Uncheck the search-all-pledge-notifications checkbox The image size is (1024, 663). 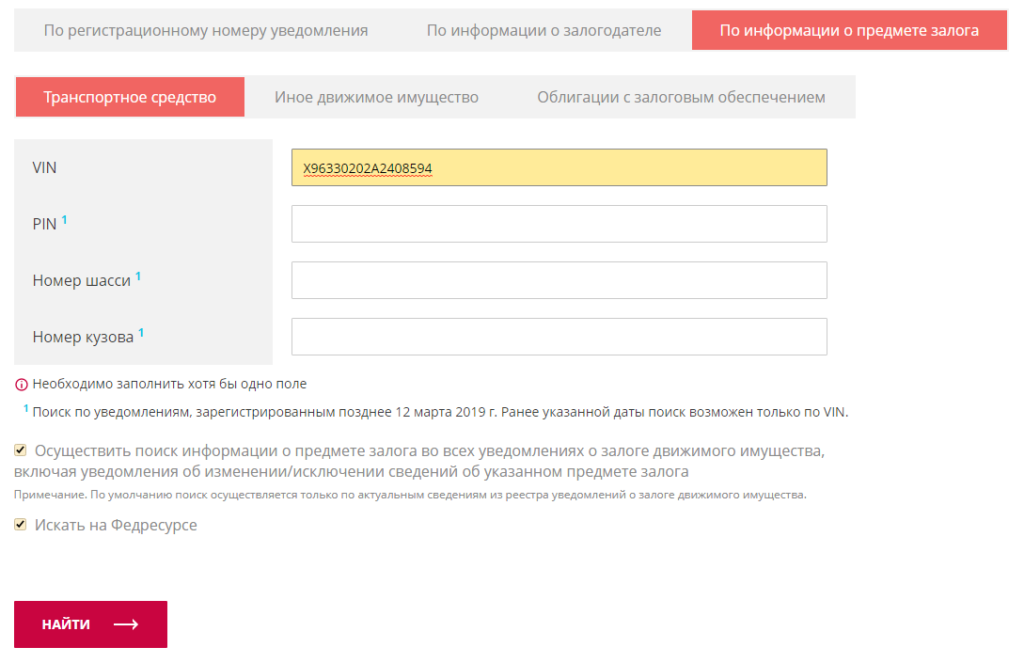point(21,450)
